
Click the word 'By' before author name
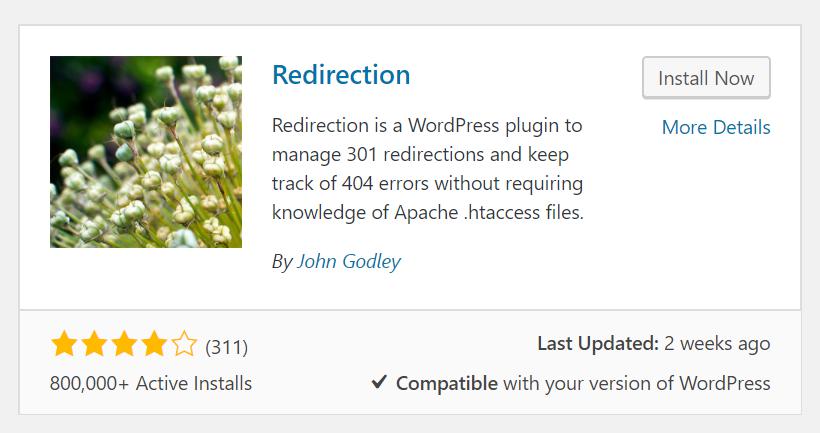coord(282,261)
